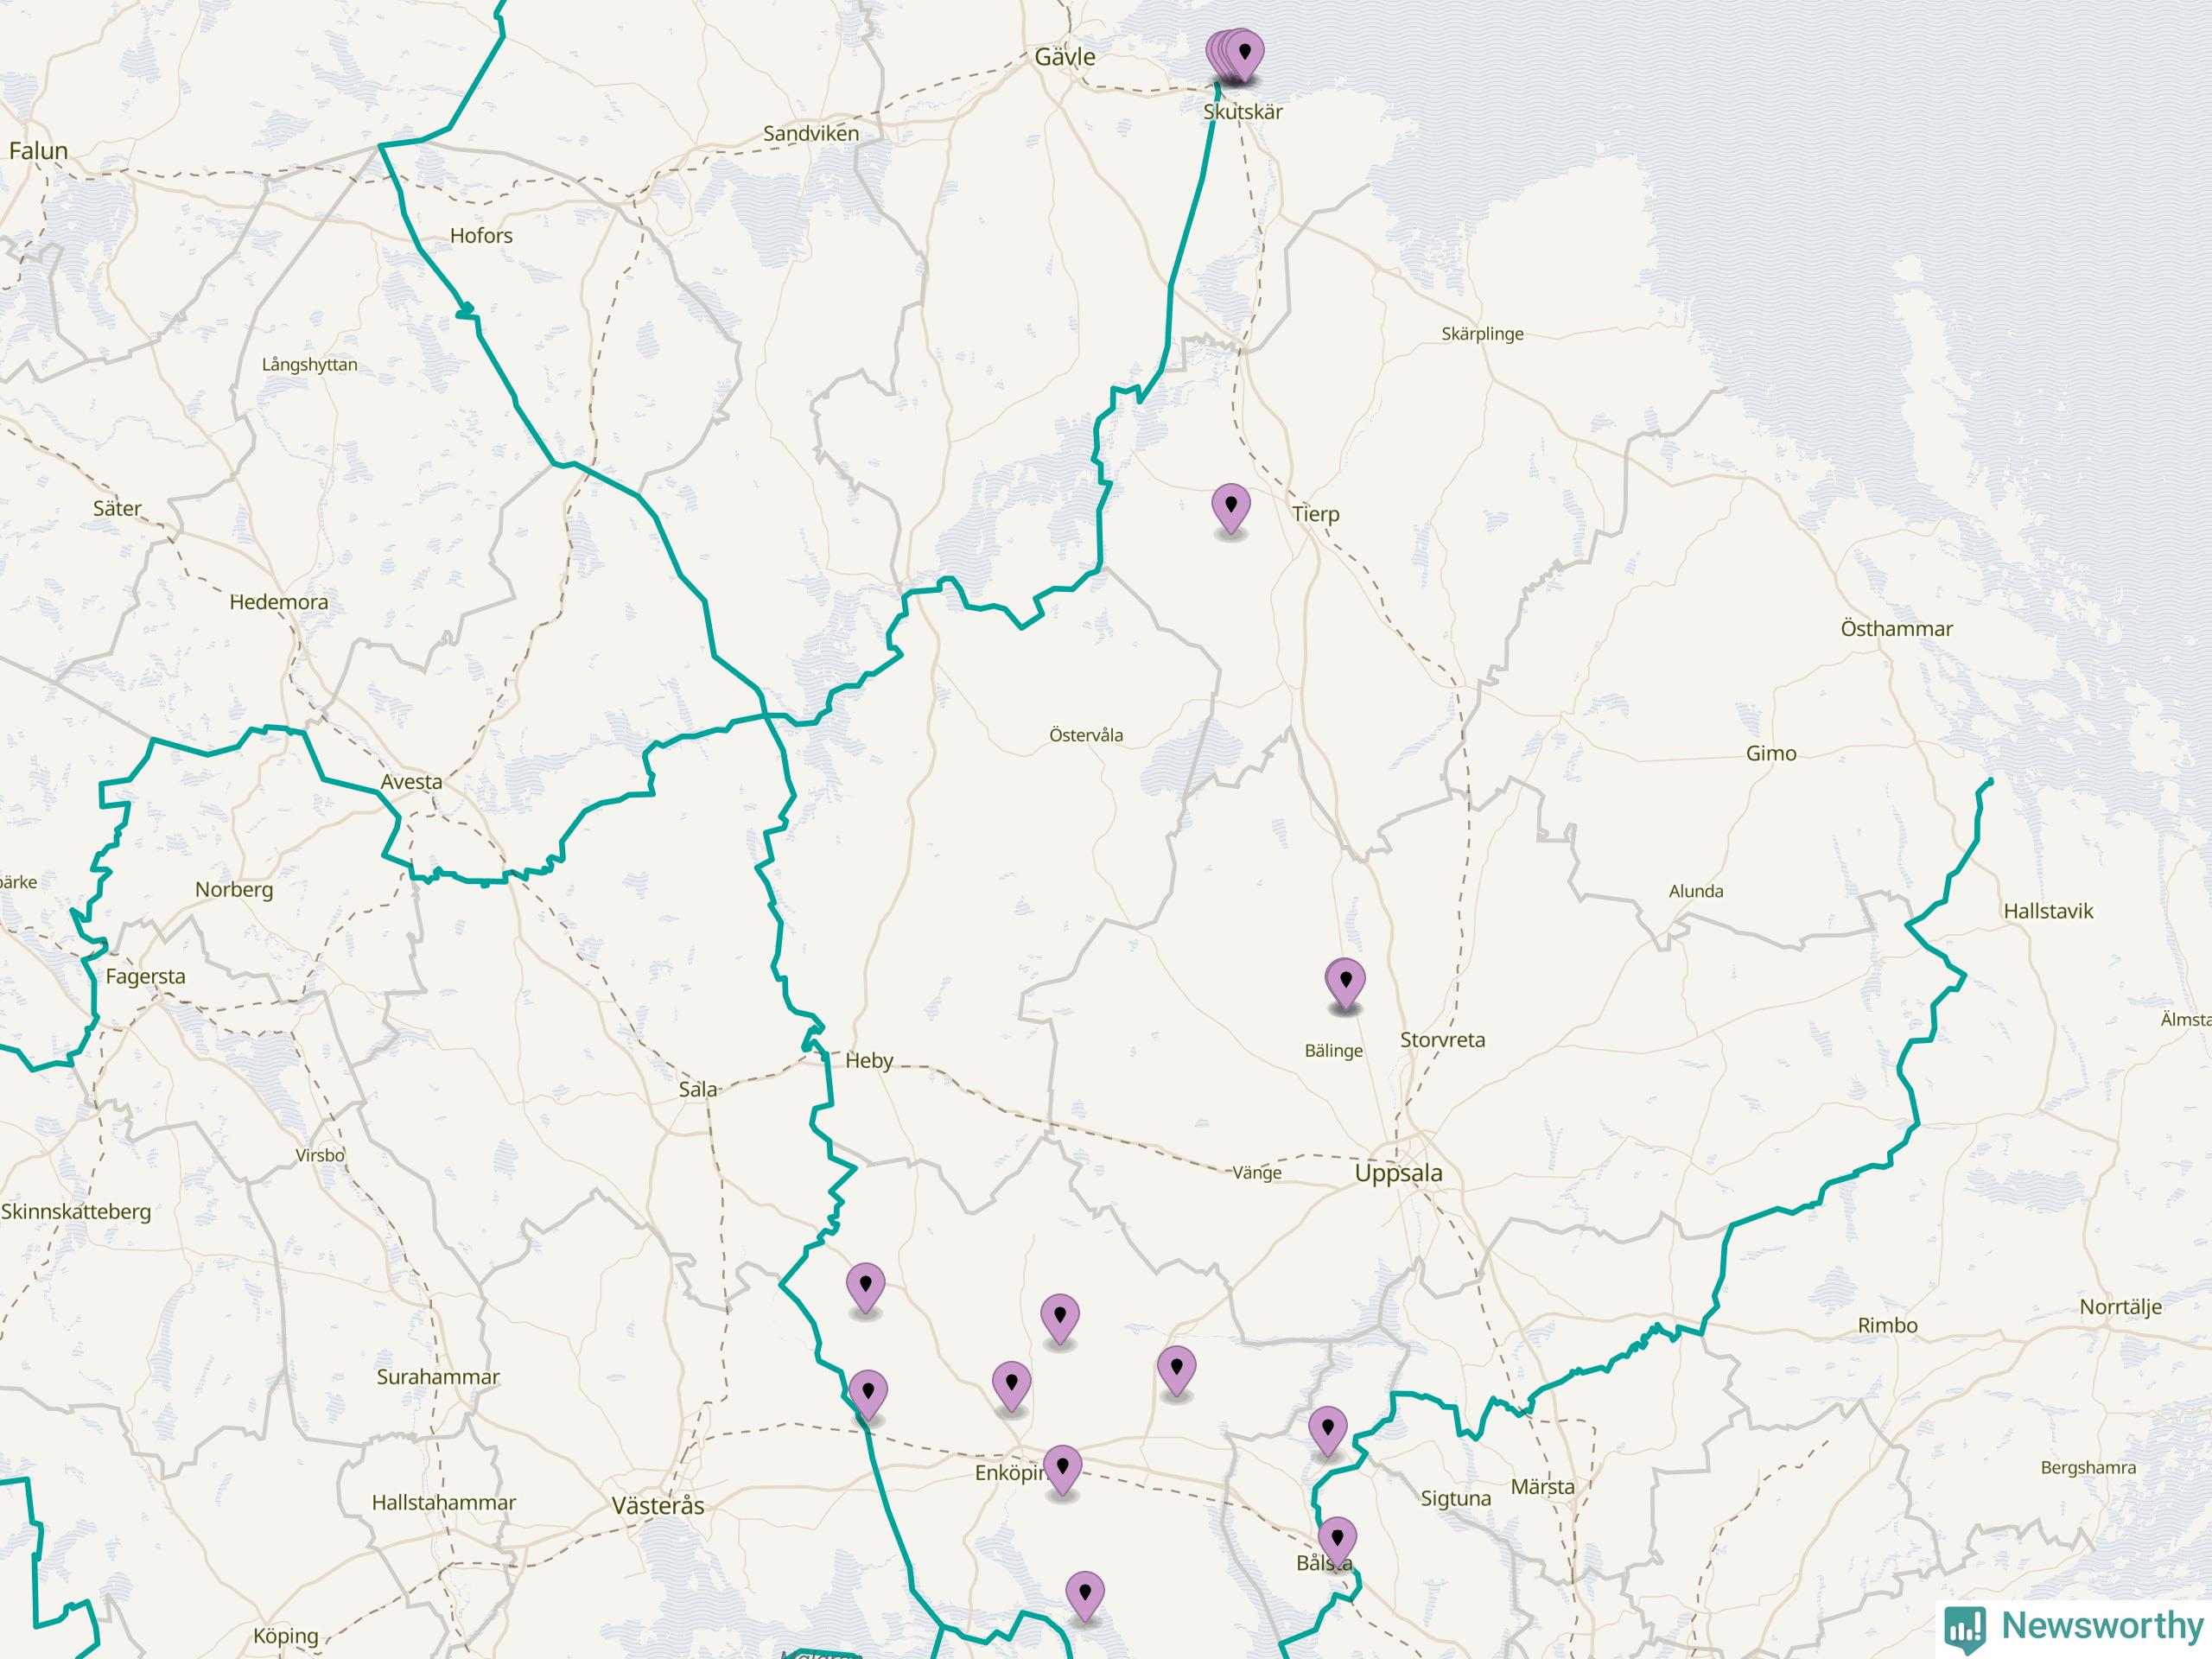Click the Heby town label

(869, 1061)
